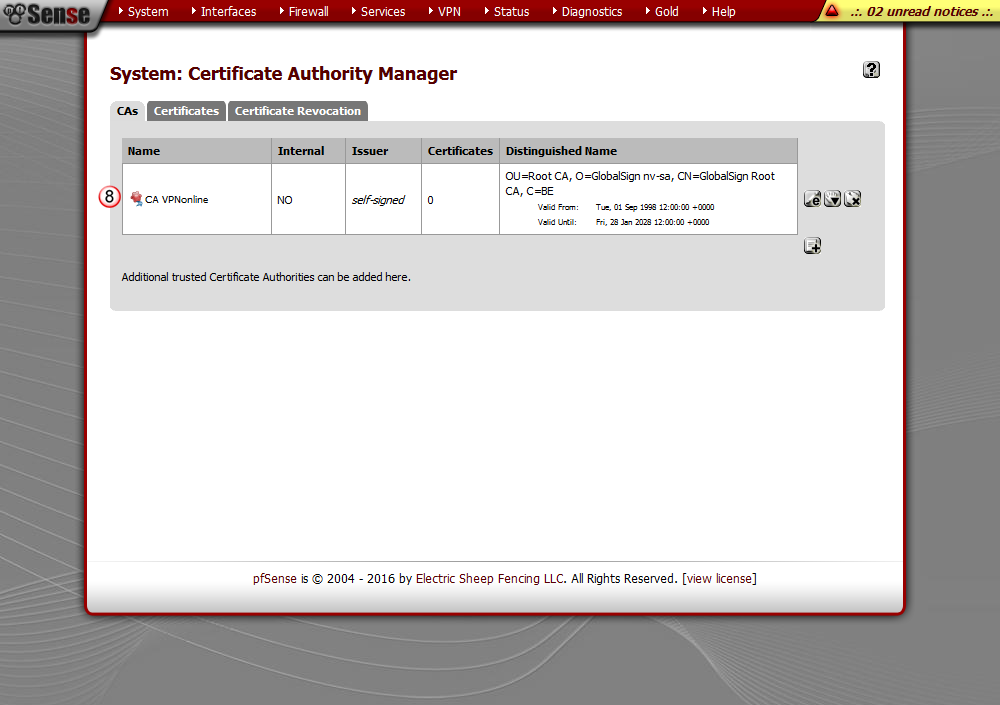The image size is (1000, 705).
Task: Edit the CA VPNonline certificate authority
Action: tap(812, 199)
